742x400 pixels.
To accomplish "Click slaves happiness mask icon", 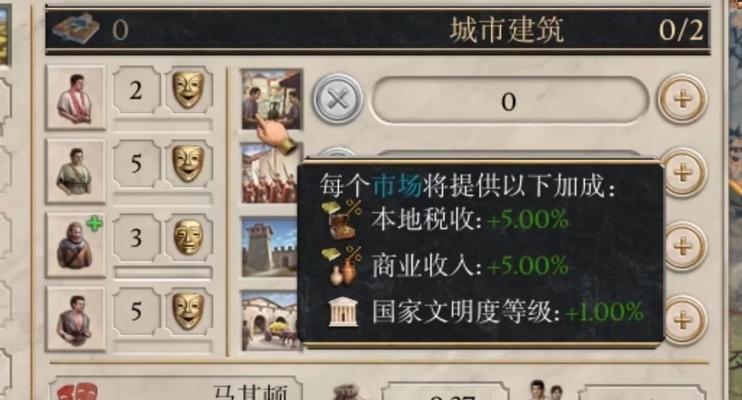I will click(188, 311).
